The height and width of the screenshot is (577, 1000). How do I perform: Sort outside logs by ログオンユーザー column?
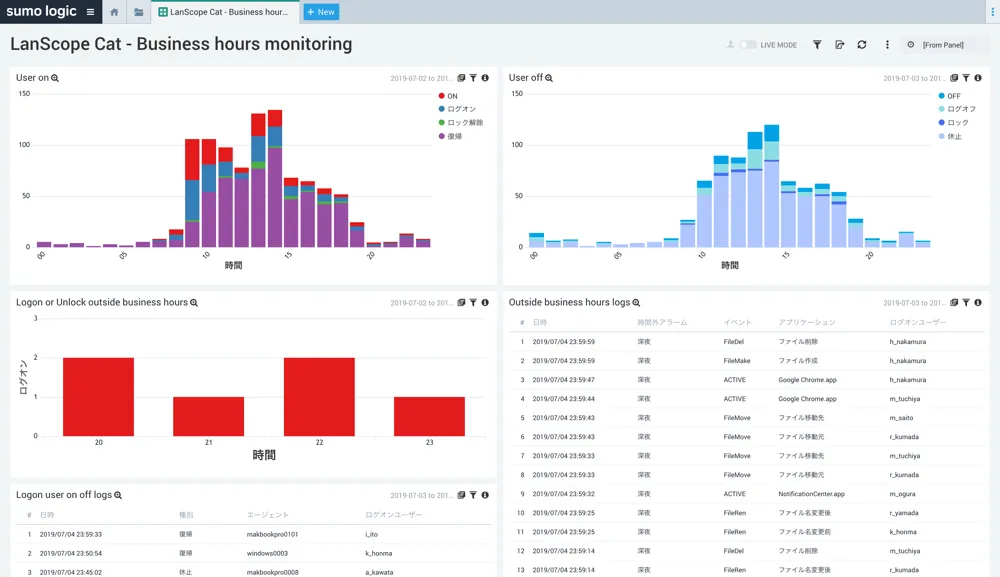point(918,323)
